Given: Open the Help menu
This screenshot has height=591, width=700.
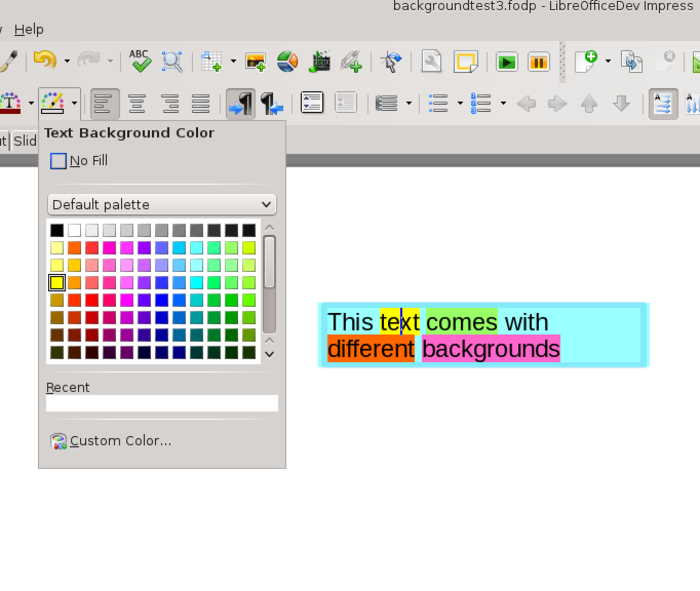Looking at the screenshot, I should tap(29, 29).
